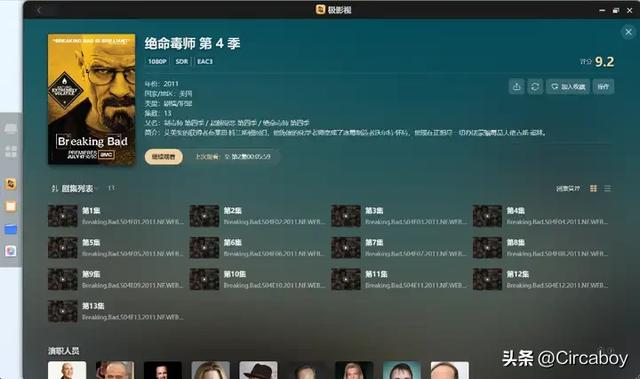Click the refresh metadata icon button
The width and height of the screenshot is (640, 379).
point(535,86)
